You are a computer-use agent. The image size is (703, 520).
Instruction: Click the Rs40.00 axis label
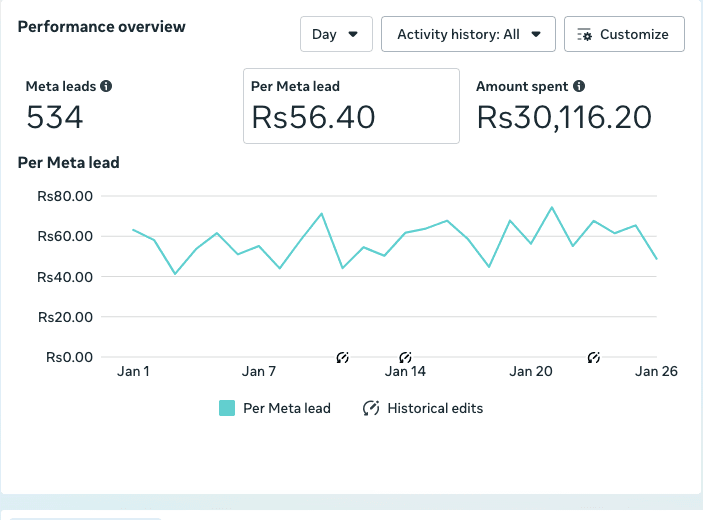click(x=65, y=277)
